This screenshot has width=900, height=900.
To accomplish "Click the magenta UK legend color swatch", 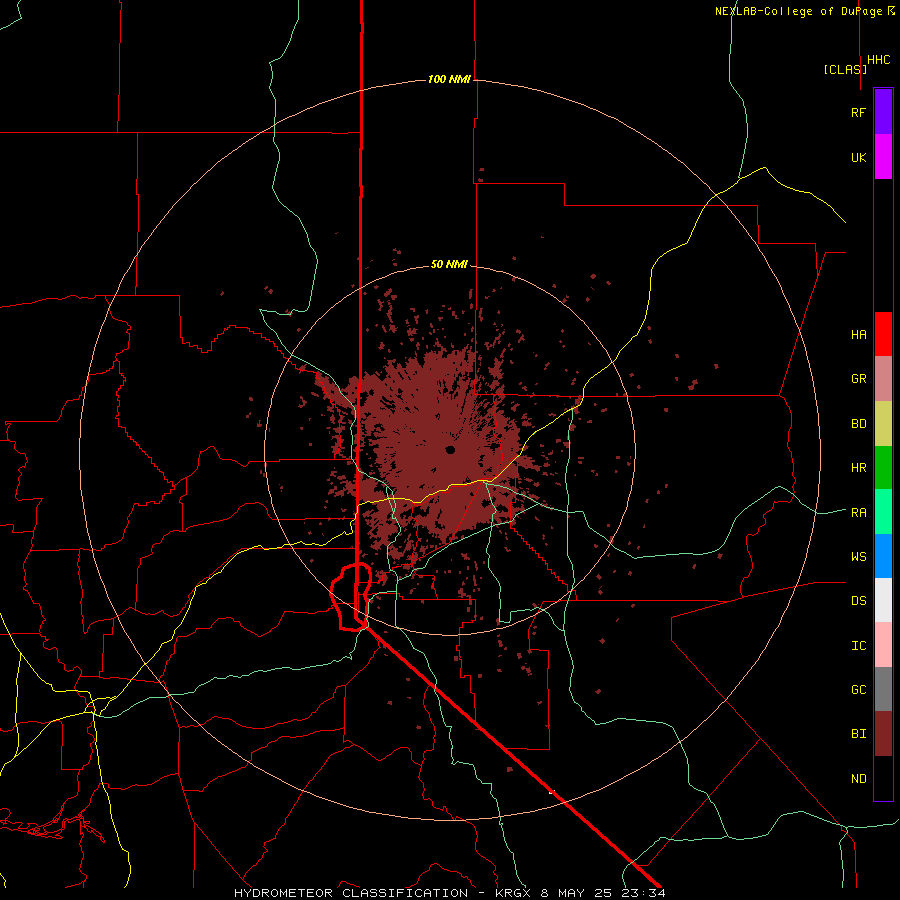I will [x=883, y=157].
